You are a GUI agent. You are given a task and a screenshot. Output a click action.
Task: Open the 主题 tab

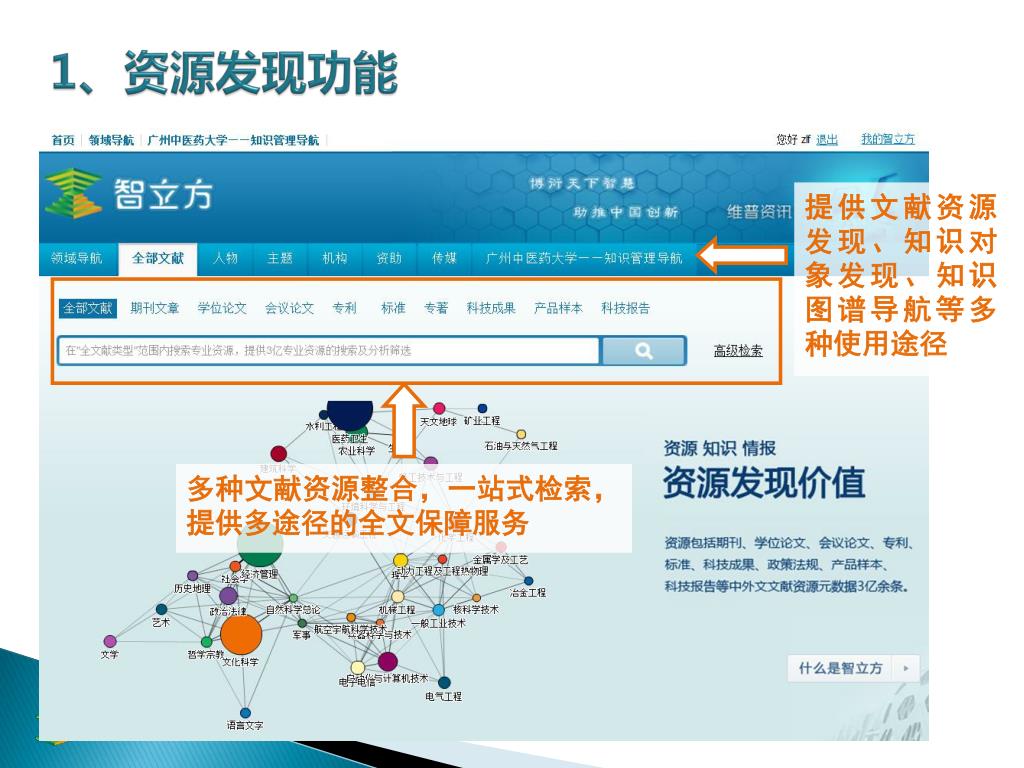(280, 258)
